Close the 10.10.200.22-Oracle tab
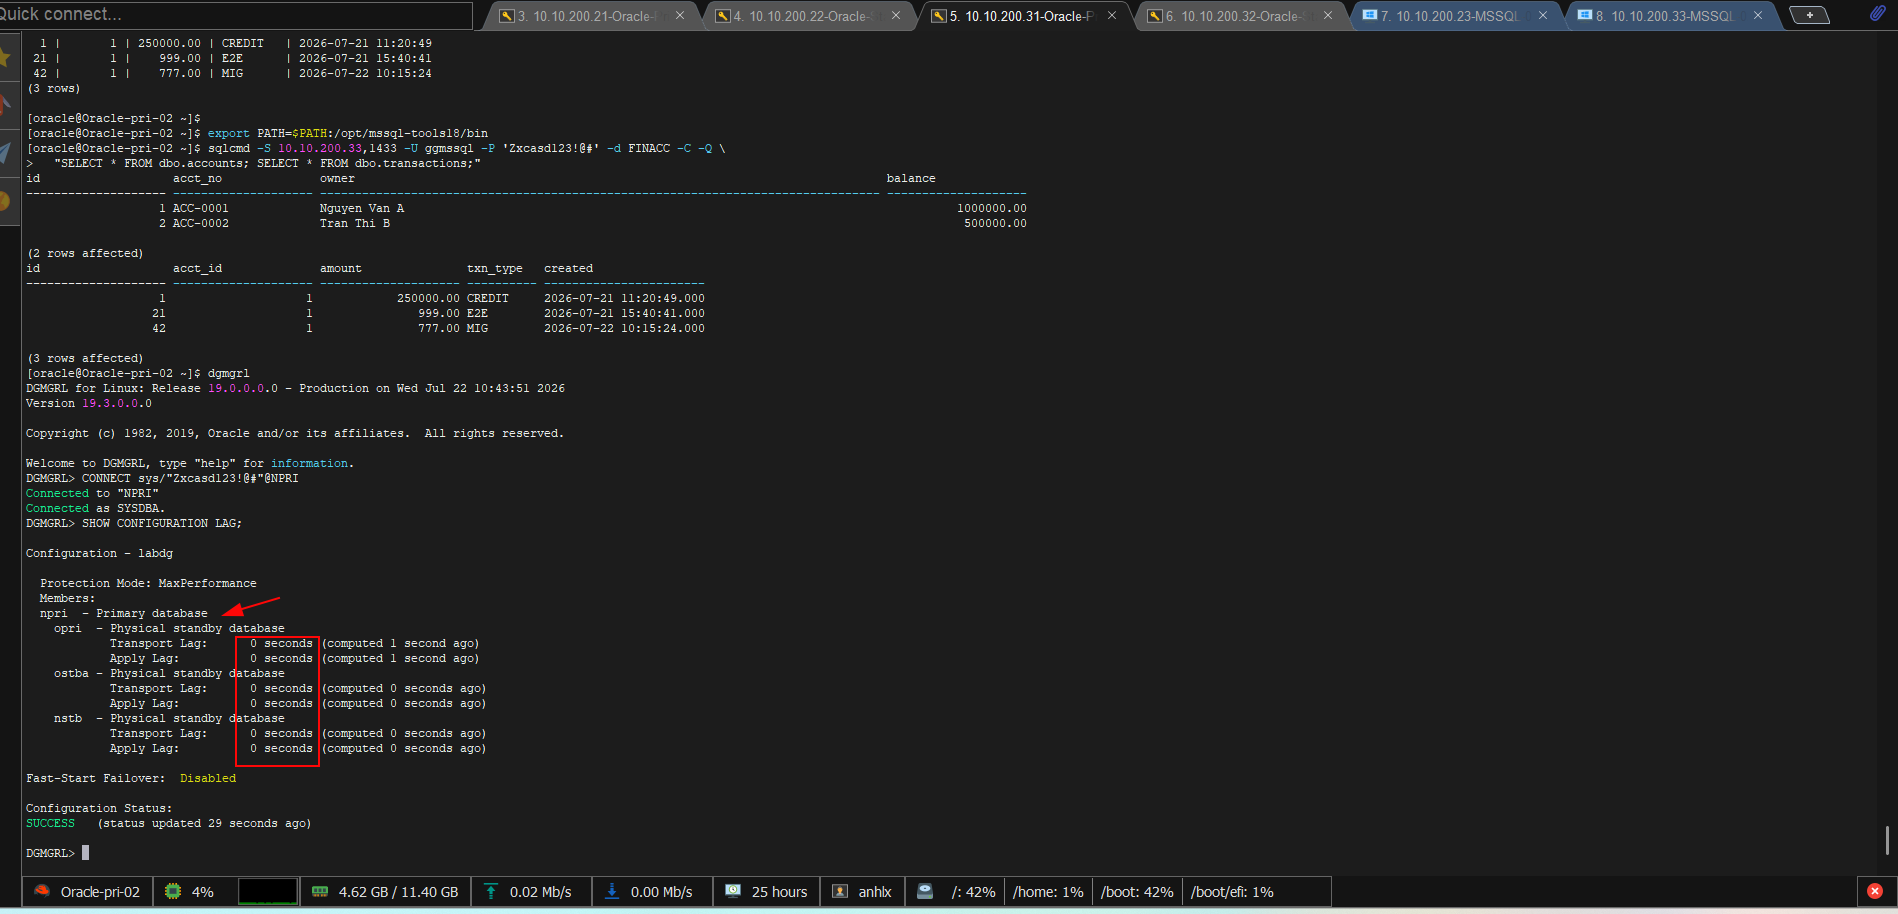 click(896, 16)
